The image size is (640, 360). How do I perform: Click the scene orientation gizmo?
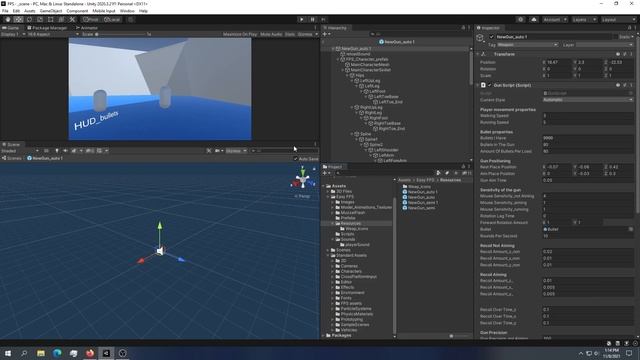tap(302, 180)
